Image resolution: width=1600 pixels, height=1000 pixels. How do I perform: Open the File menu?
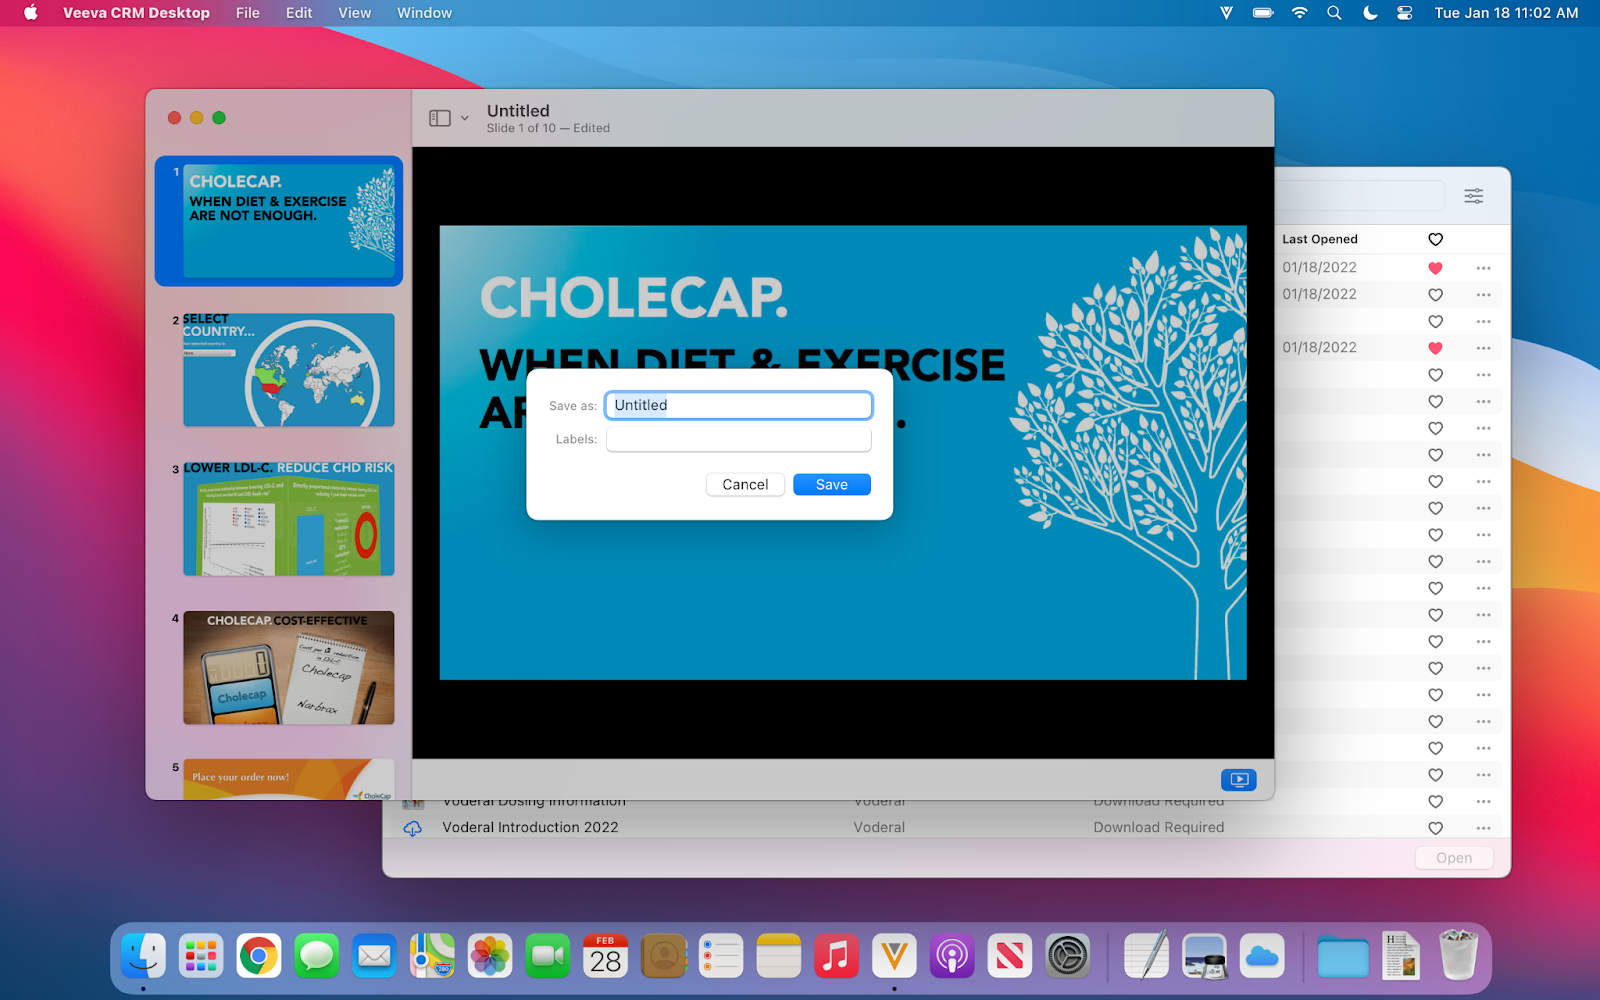(247, 13)
